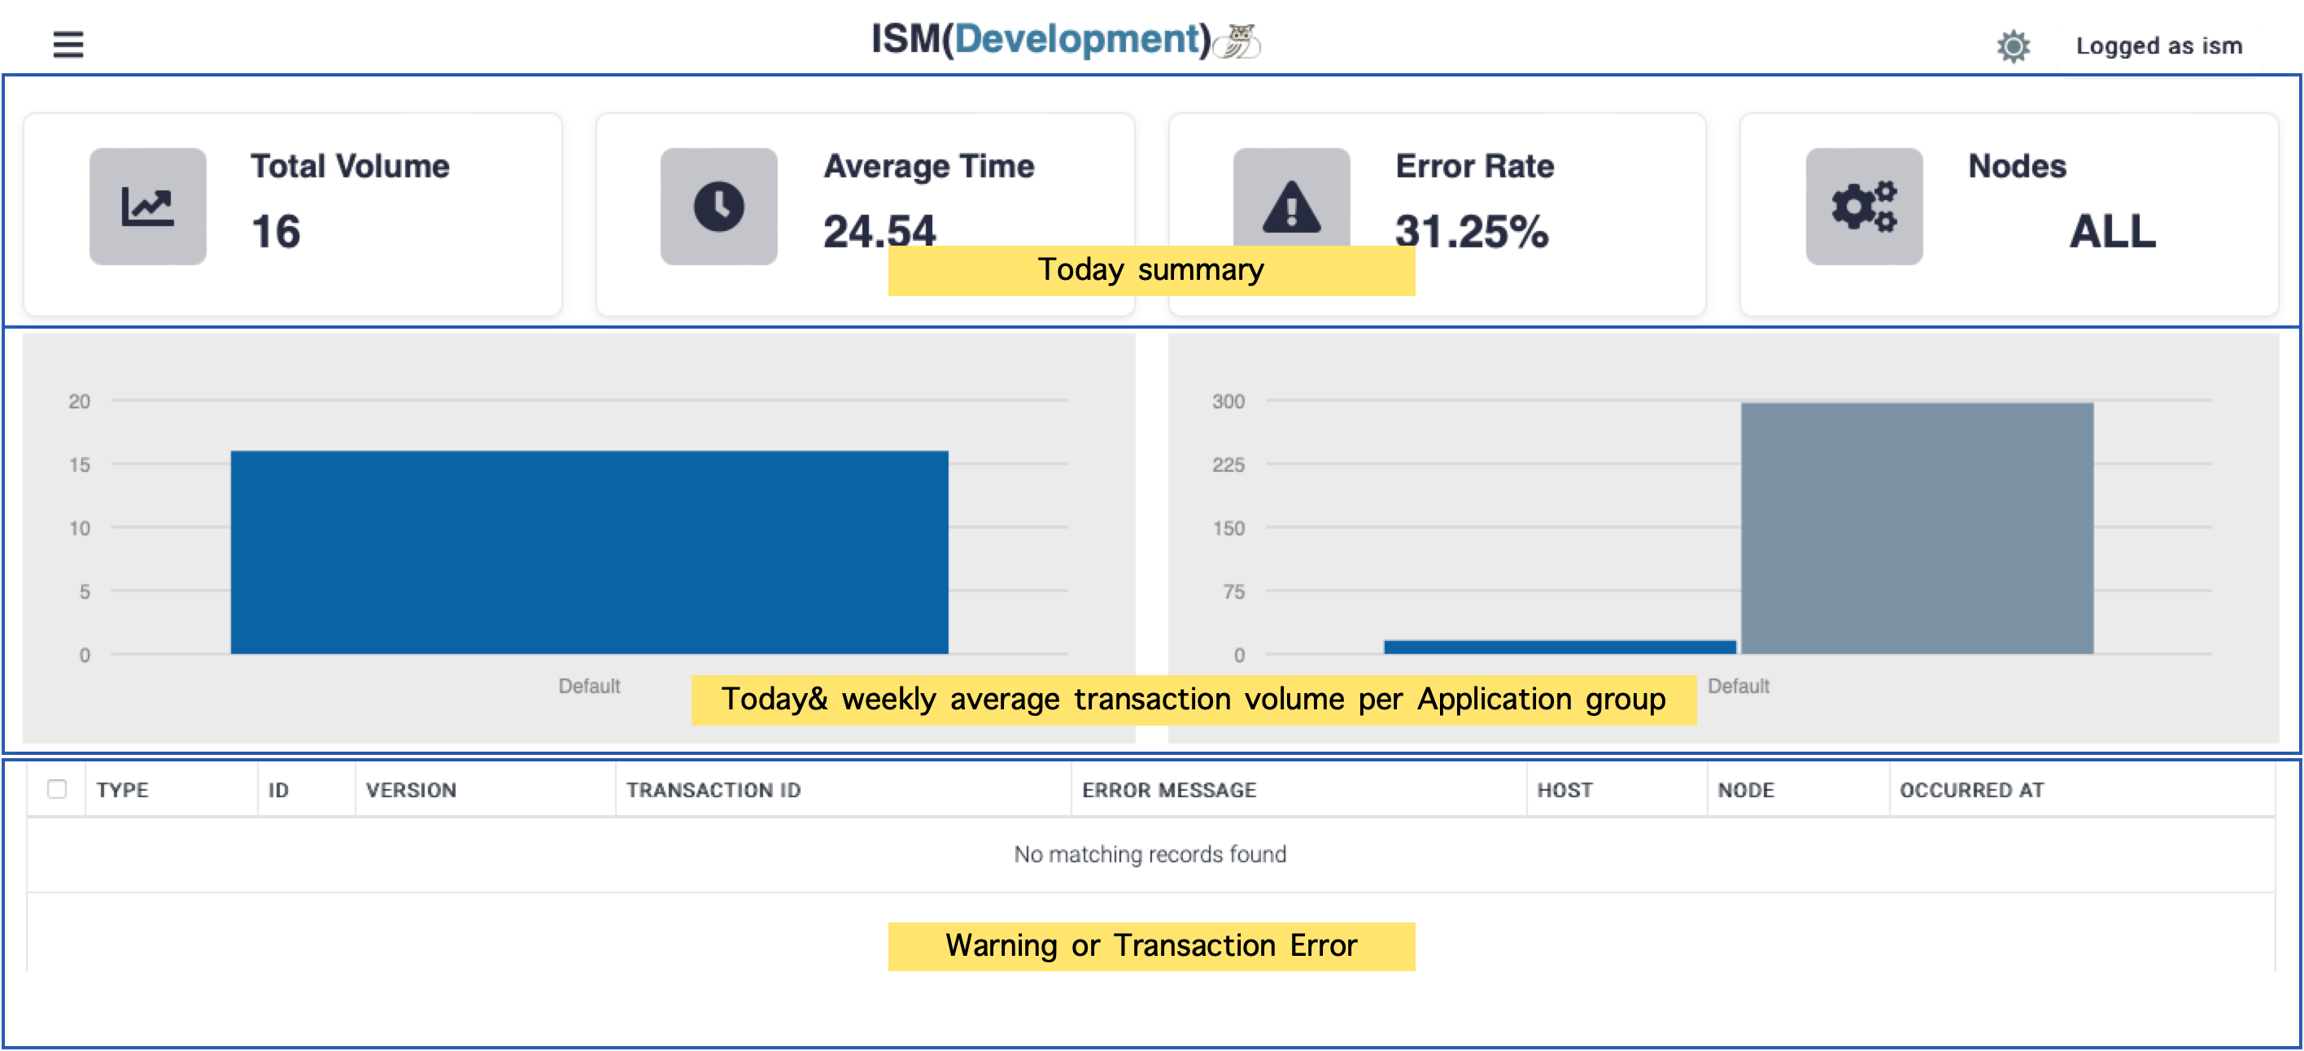Click the Average Time clock icon

(718, 206)
